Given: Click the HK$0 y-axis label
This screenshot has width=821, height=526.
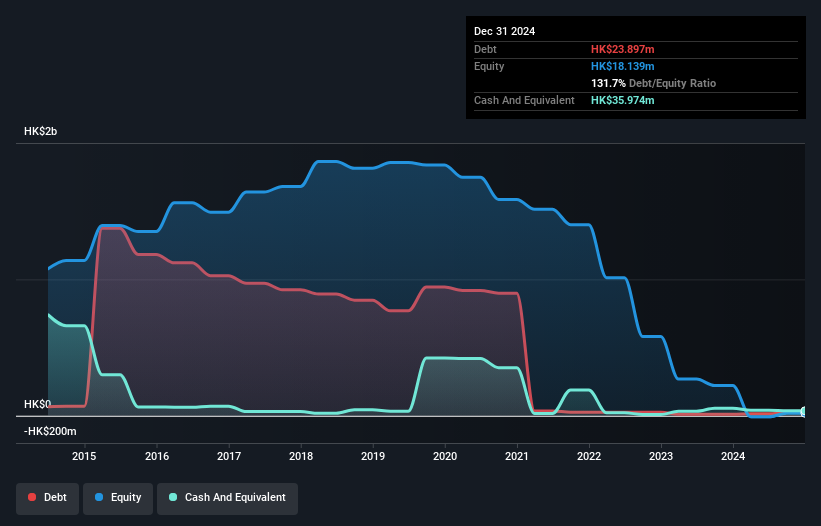Looking at the screenshot, I should (x=37, y=404).
